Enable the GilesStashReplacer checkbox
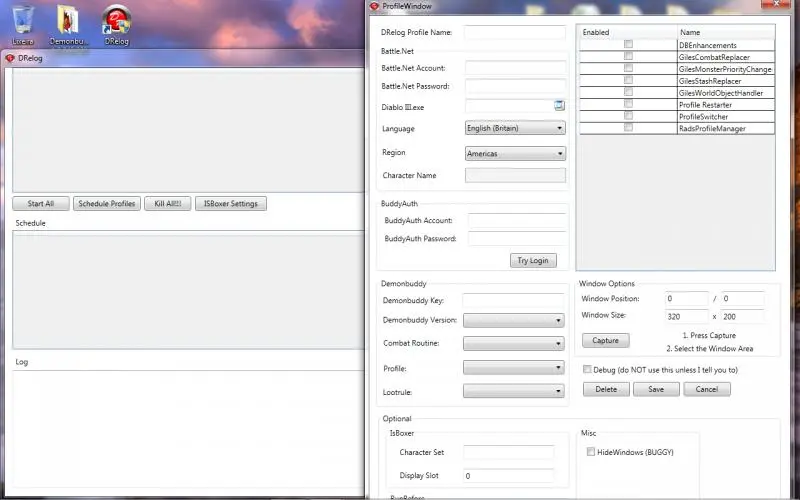The width and height of the screenshot is (800, 500). (x=628, y=80)
